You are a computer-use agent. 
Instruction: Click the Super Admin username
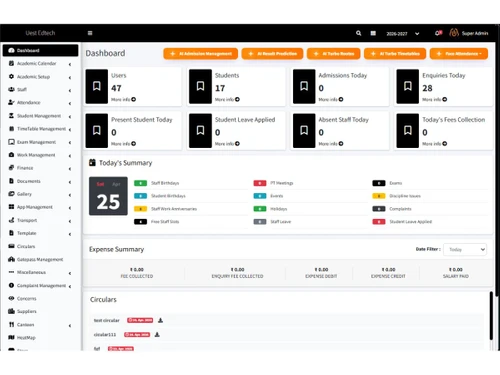pos(475,33)
